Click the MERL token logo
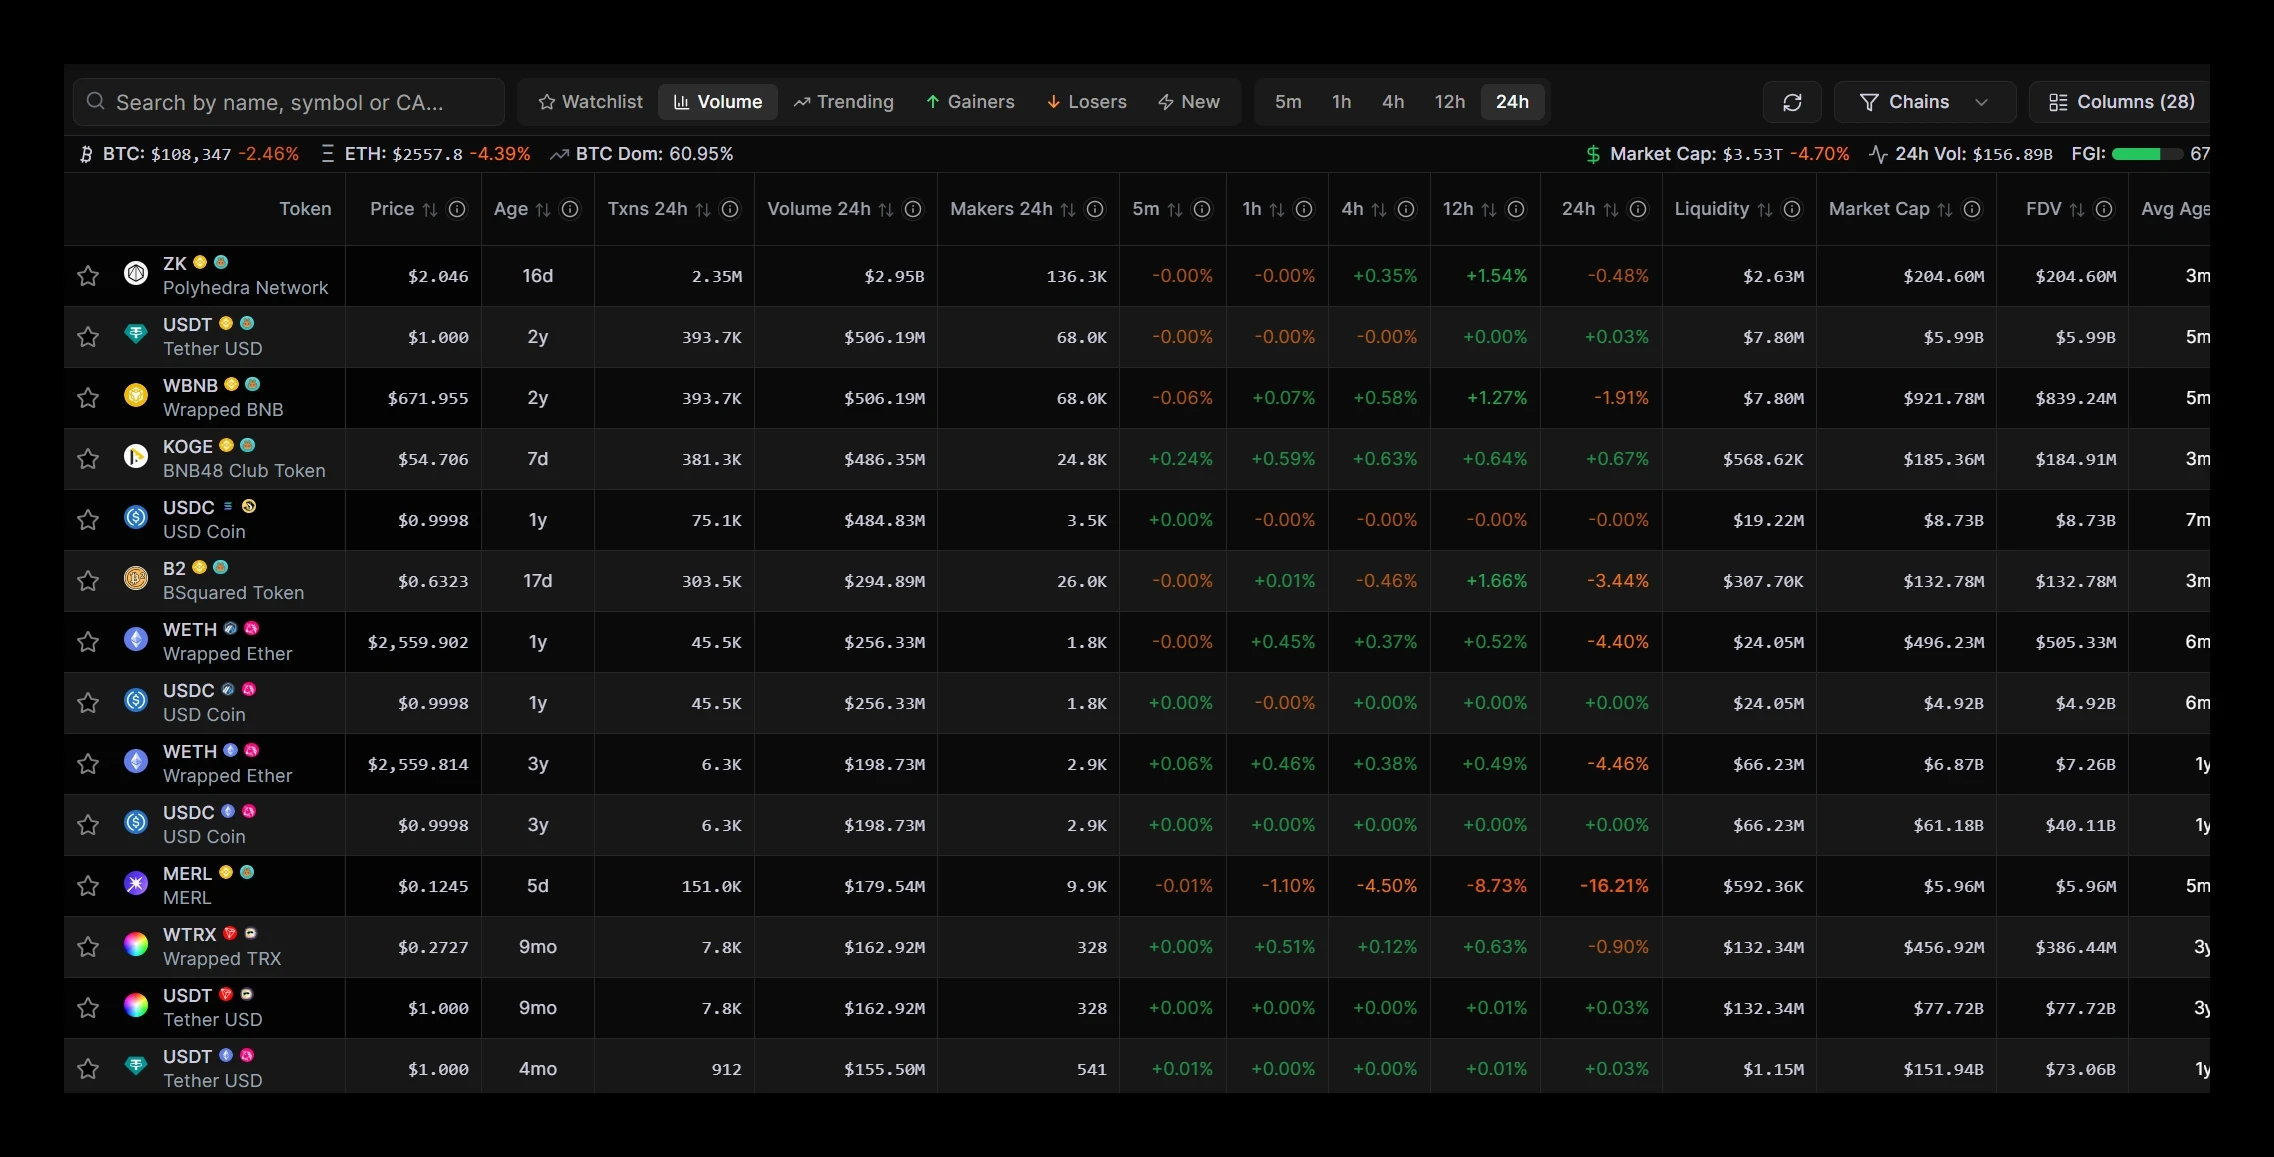 pos(136,883)
